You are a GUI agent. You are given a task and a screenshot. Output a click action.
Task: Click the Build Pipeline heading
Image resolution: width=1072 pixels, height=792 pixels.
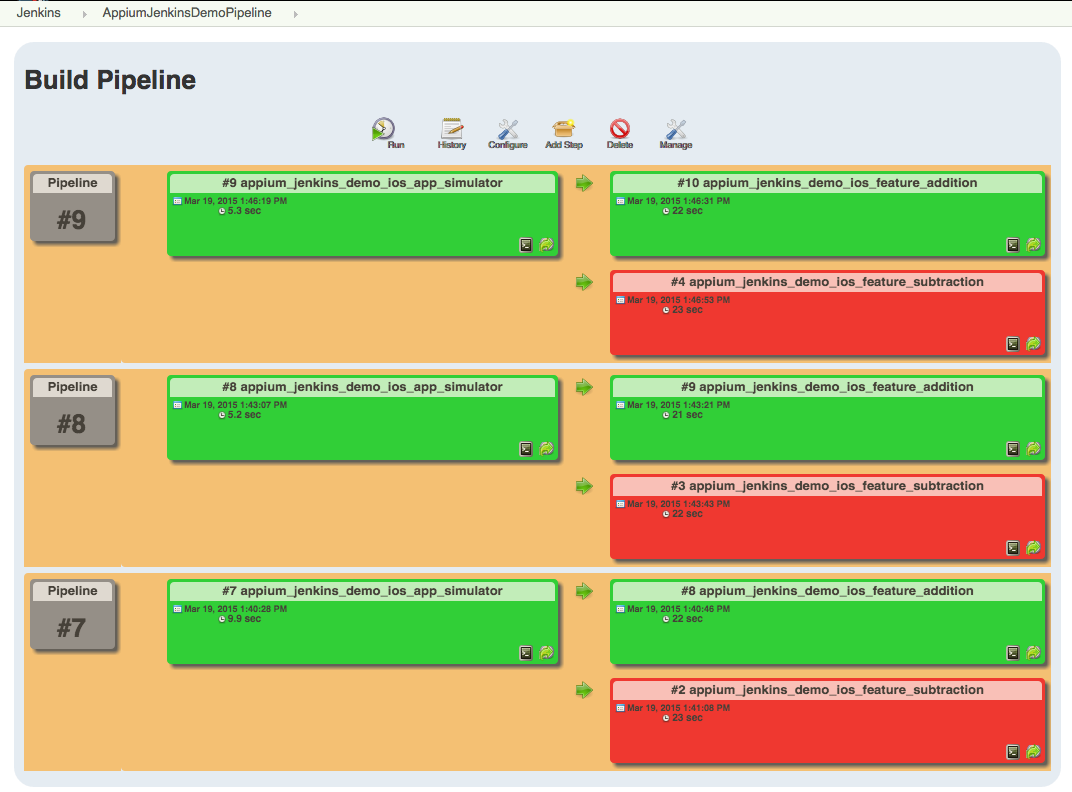[x=110, y=80]
